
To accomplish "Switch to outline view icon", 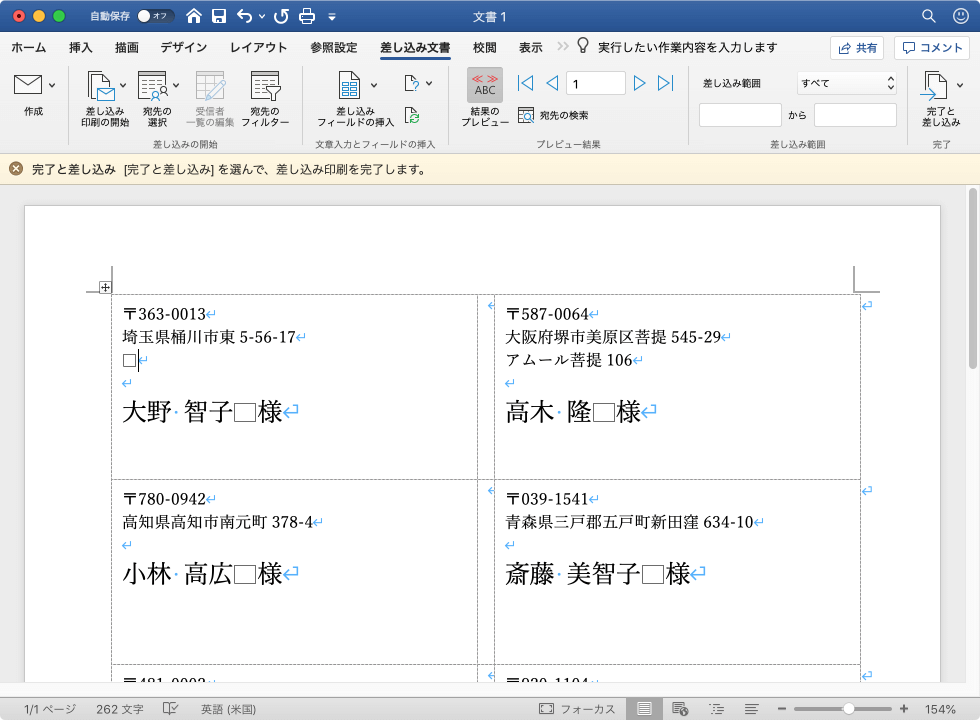I will point(716,709).
